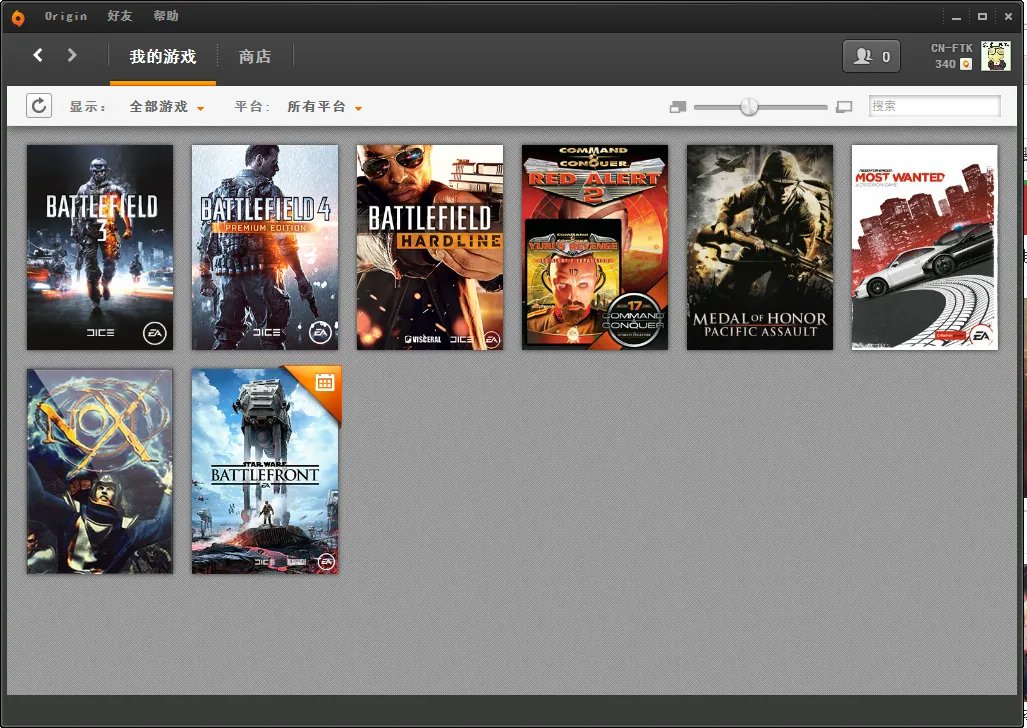Go forward with the right arrow
This screenshot has width=1027, height=728.
click(72, 56)
